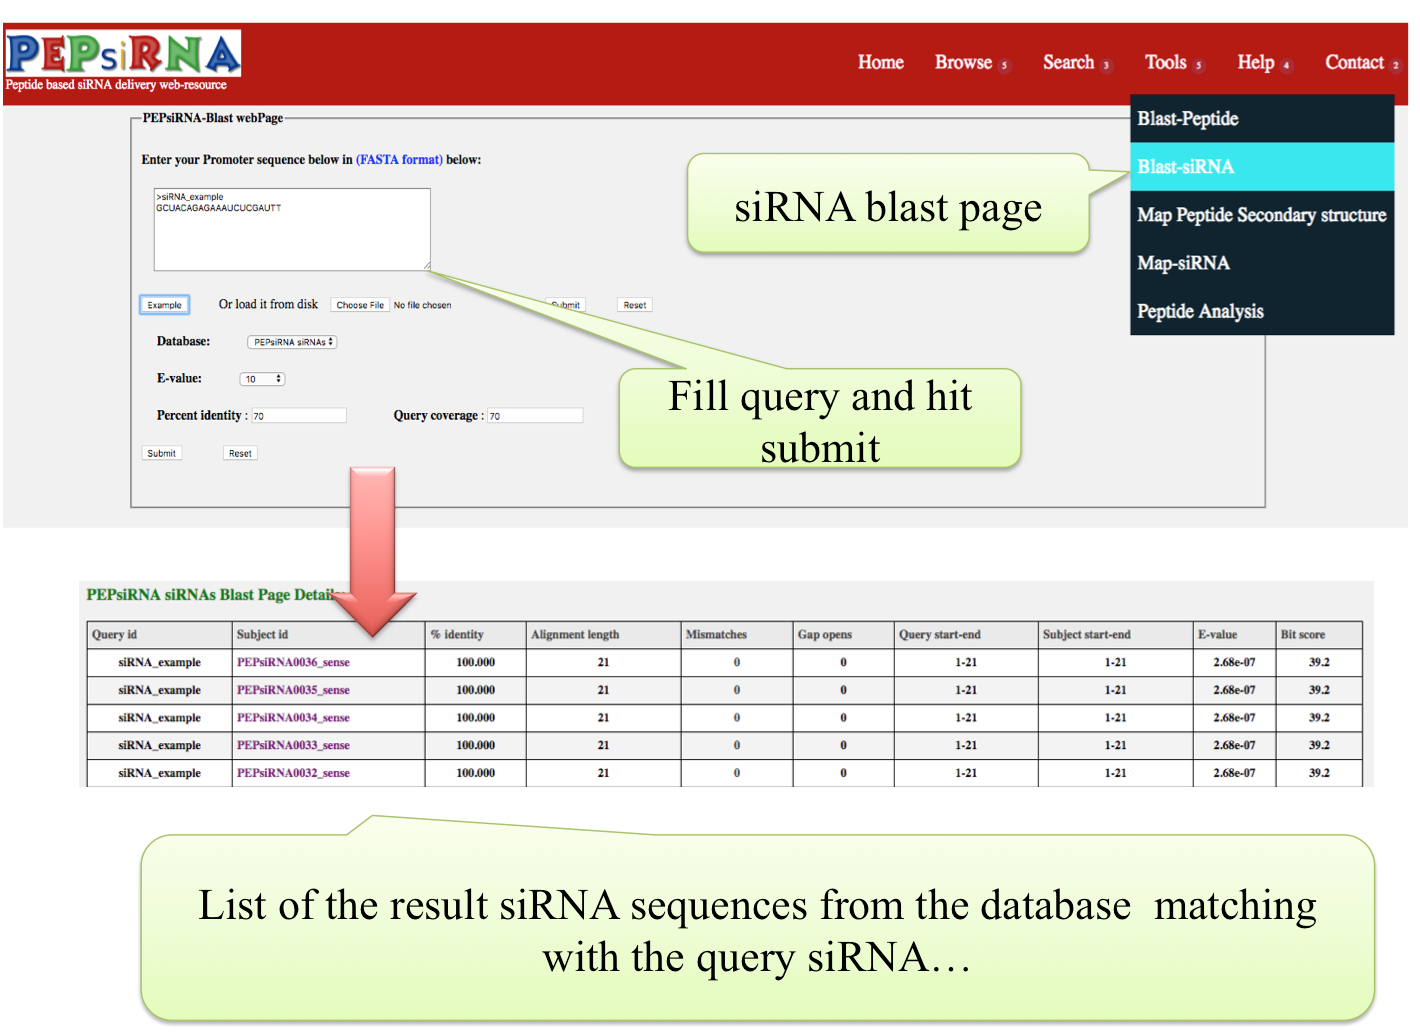This screenshot has height=1035, width=1420.
Task: Open the Database PEPsiRNA siRNAs dropdown
Action: [x=292, y=342]
